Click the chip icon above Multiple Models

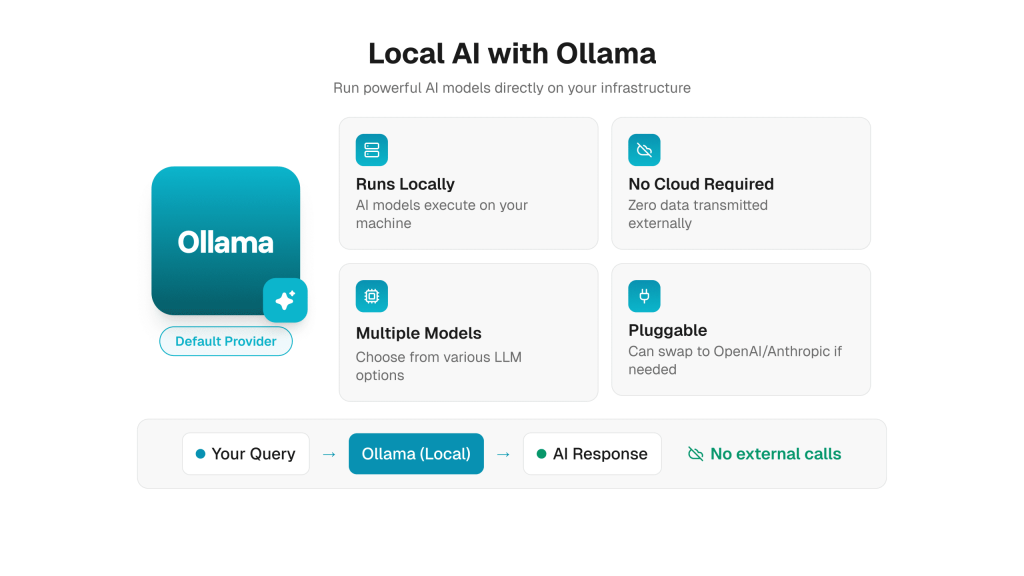pyautogui.click(x=372, y=296)
